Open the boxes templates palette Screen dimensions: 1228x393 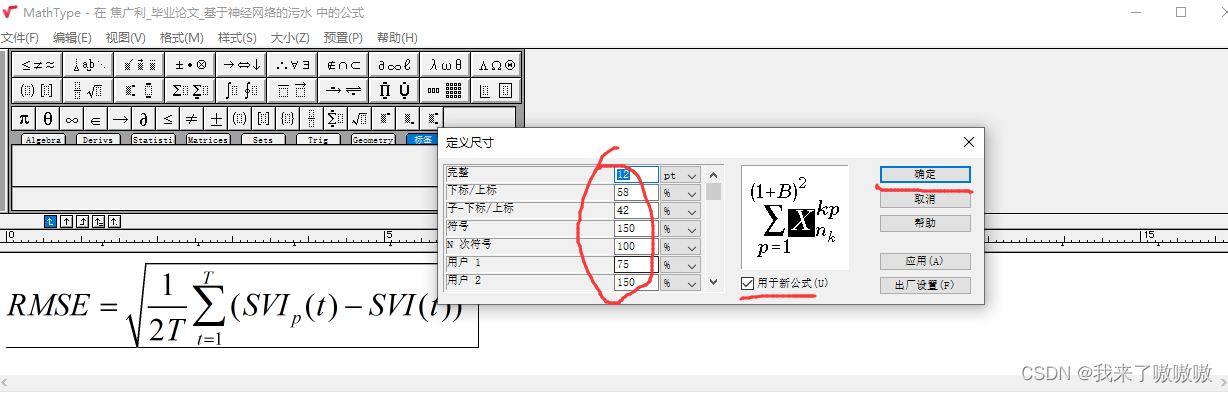pyautogui.click(x=496, y=90)
